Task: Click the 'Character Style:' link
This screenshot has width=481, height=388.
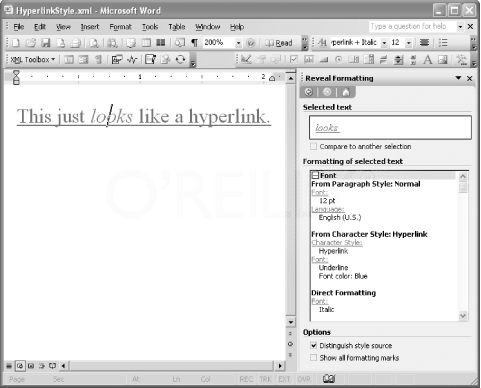Action: tap(337, 243)
